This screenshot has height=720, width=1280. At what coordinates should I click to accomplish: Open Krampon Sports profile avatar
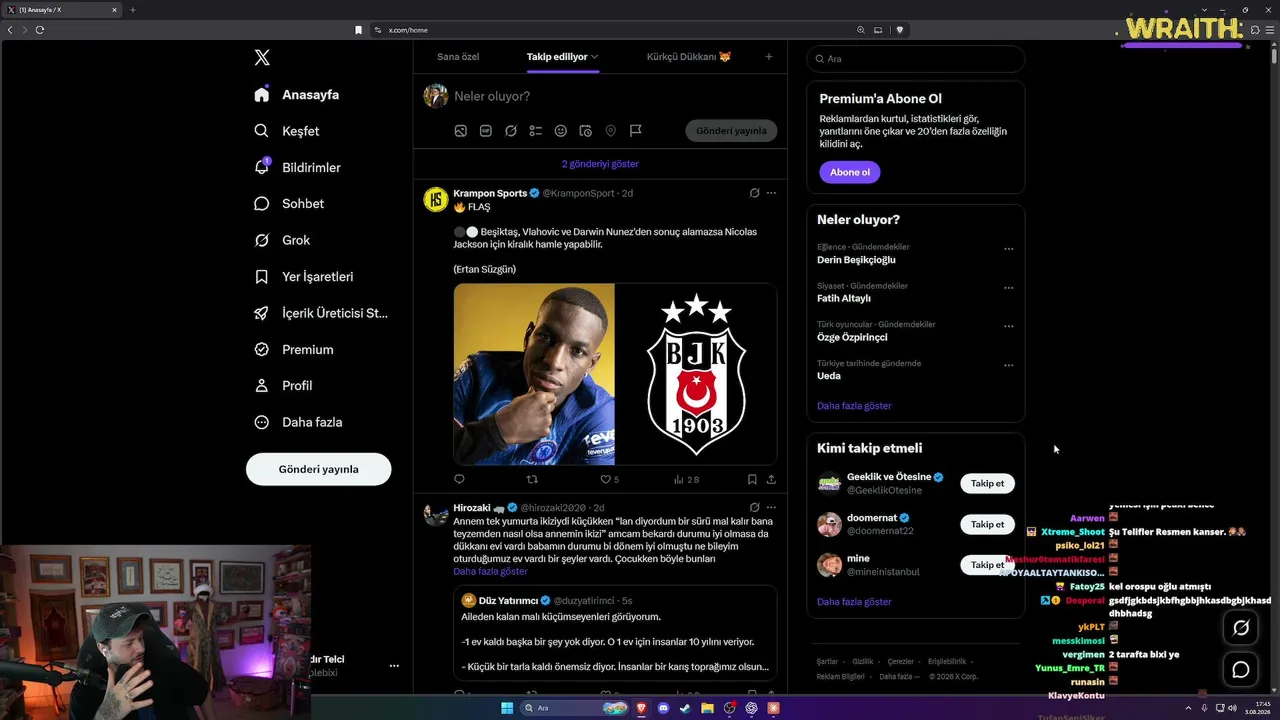coord(436,199)
